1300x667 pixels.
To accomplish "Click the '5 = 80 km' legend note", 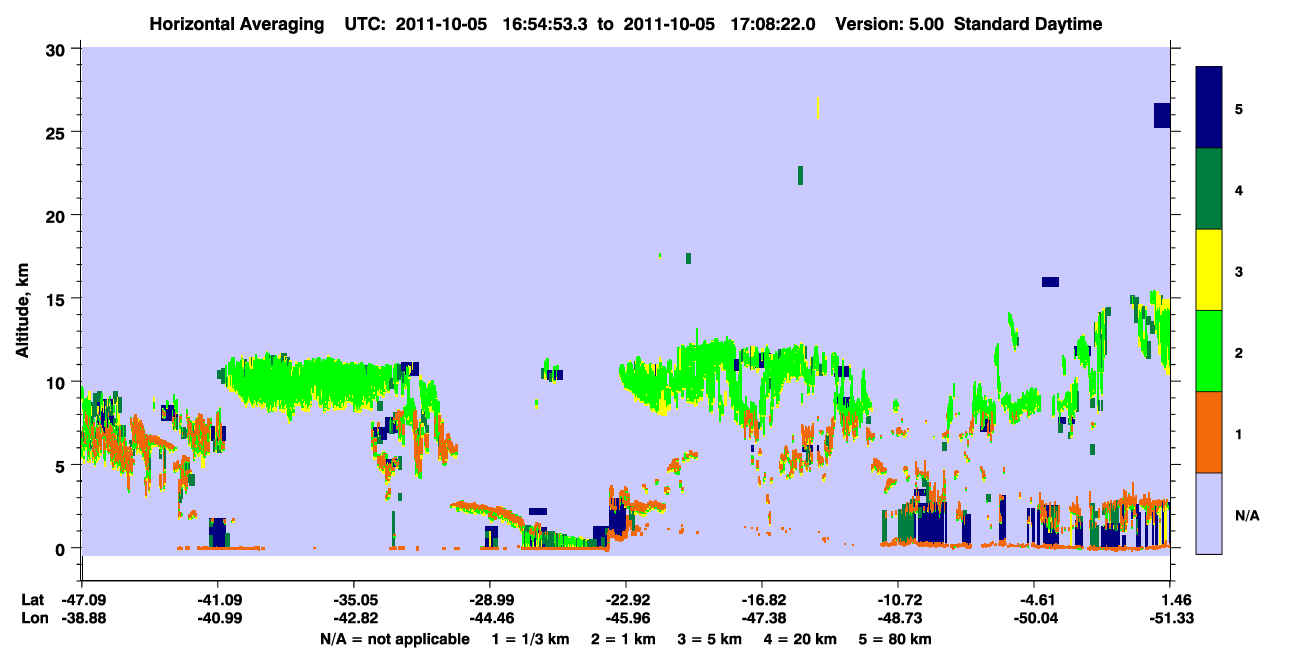I will point(896,639).
